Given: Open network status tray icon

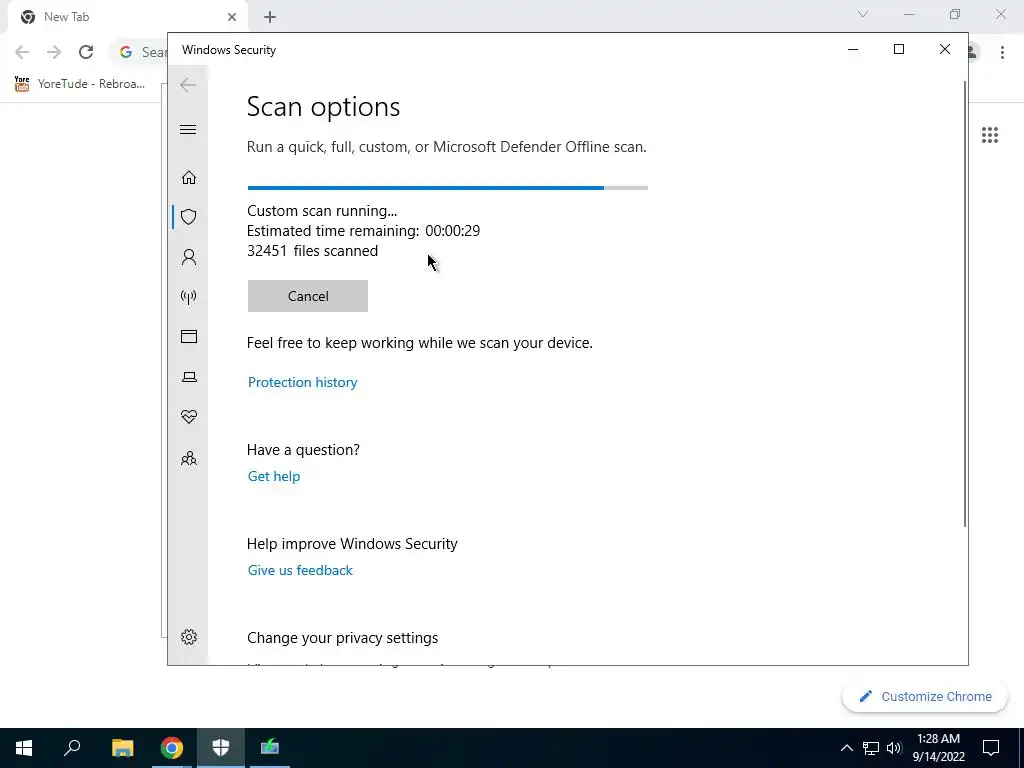Looking at the screenshot, I should (871, 748).
